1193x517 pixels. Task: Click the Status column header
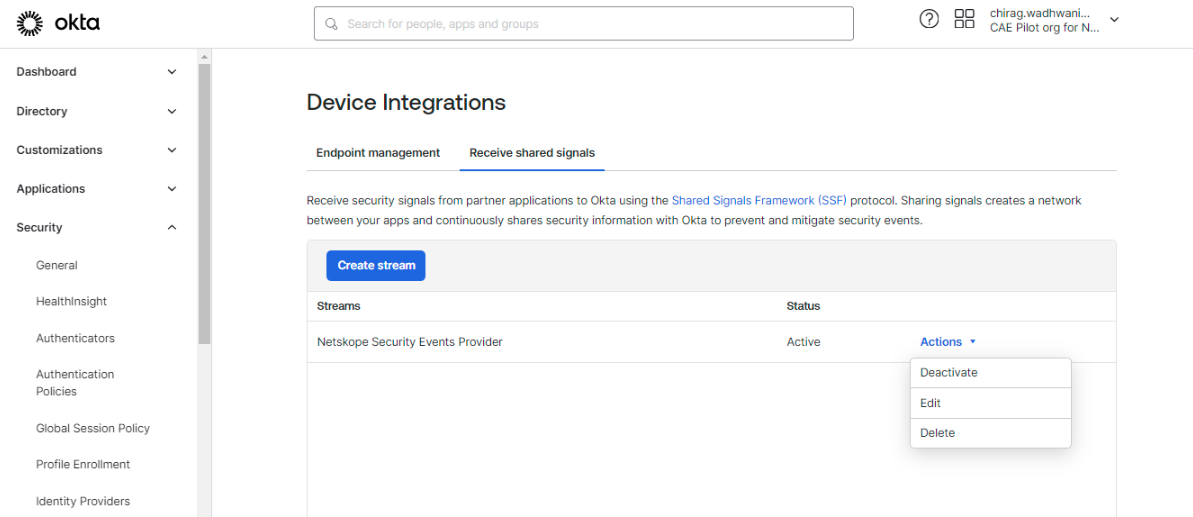(803, 306)
